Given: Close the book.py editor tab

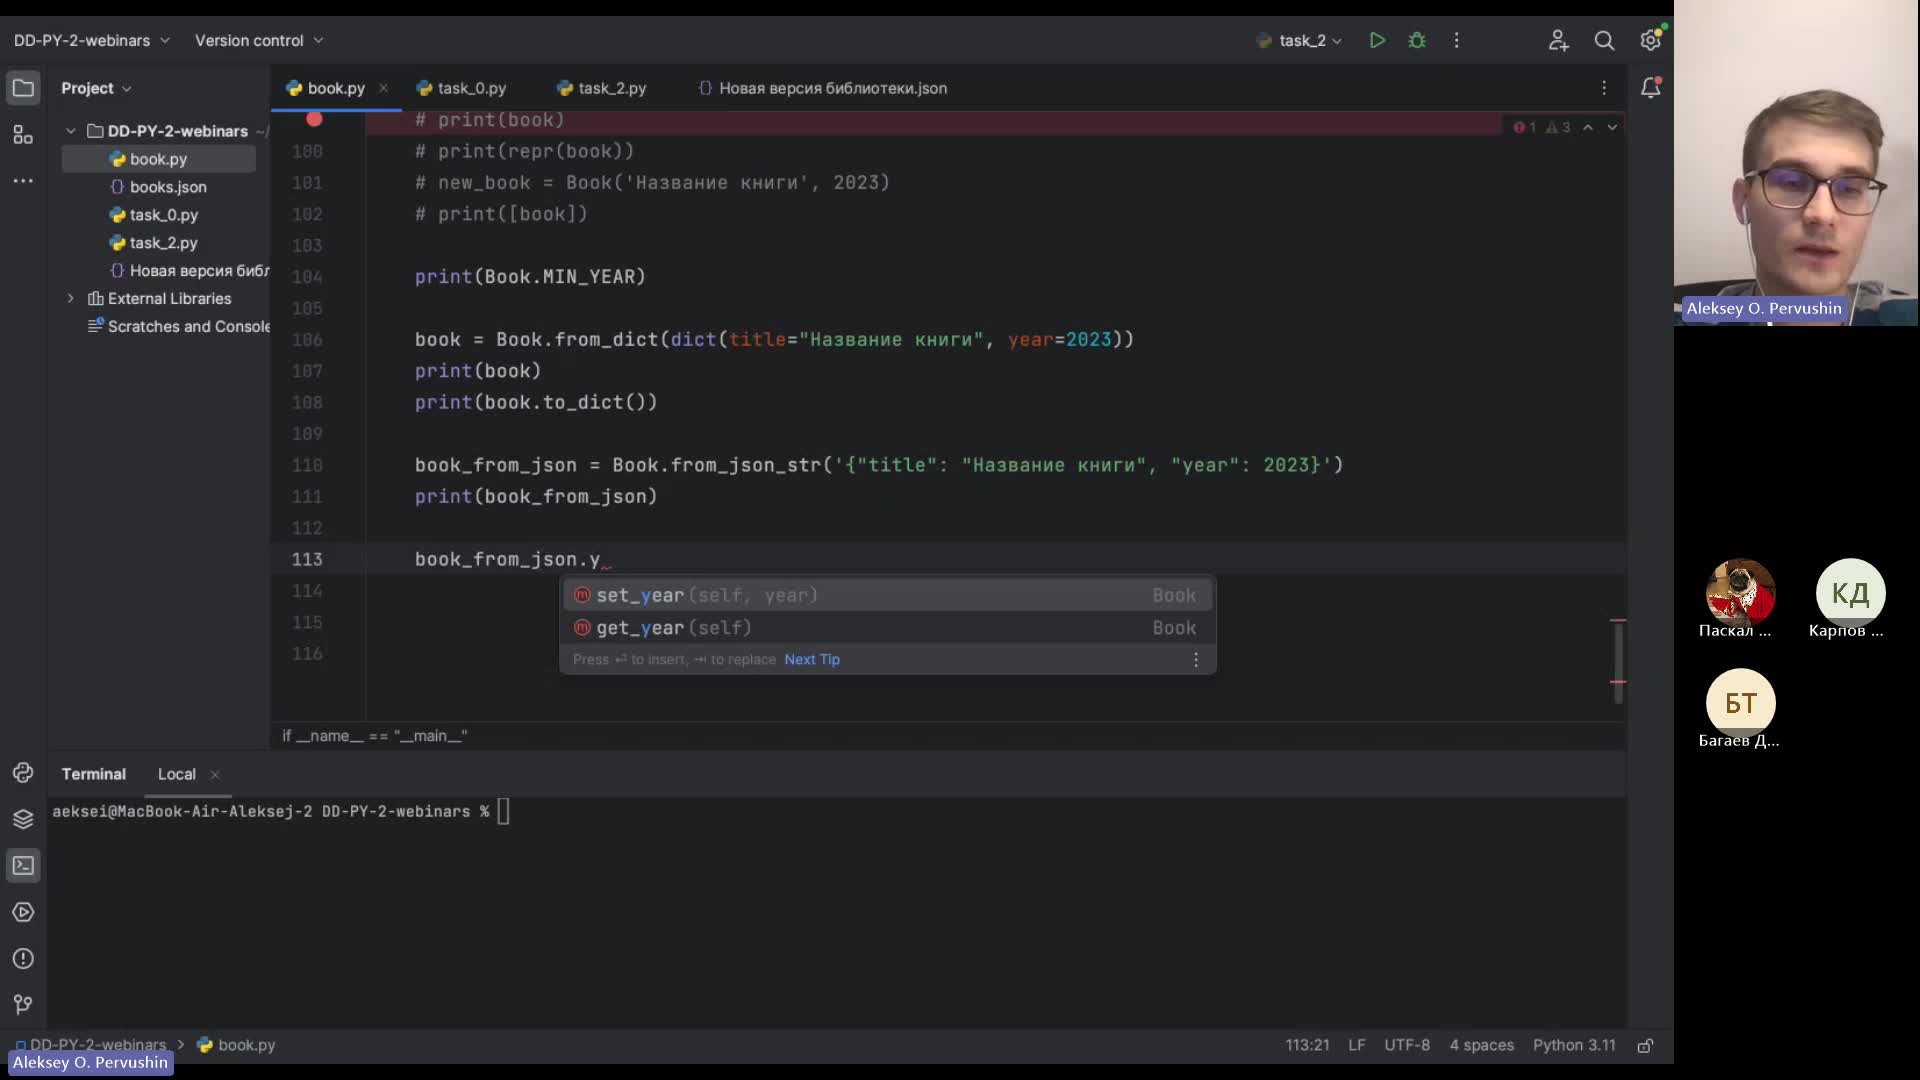Looking at the screenshot, I should tap(383, 88).
